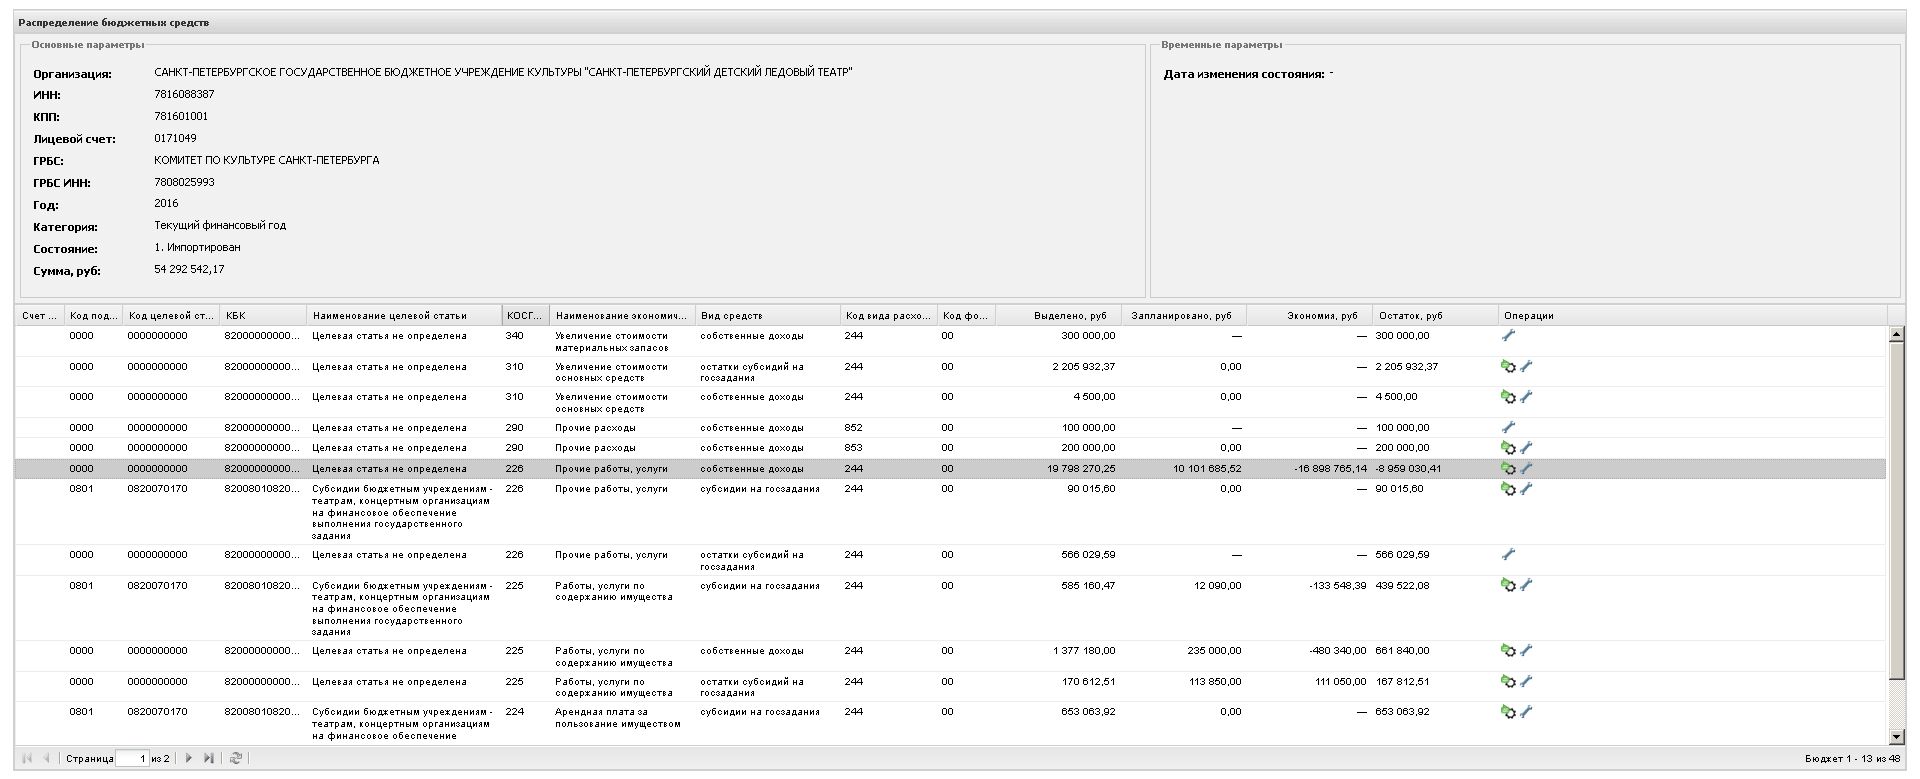
Task: Sort by the Выделено, руб column header
Action: 1058,315
